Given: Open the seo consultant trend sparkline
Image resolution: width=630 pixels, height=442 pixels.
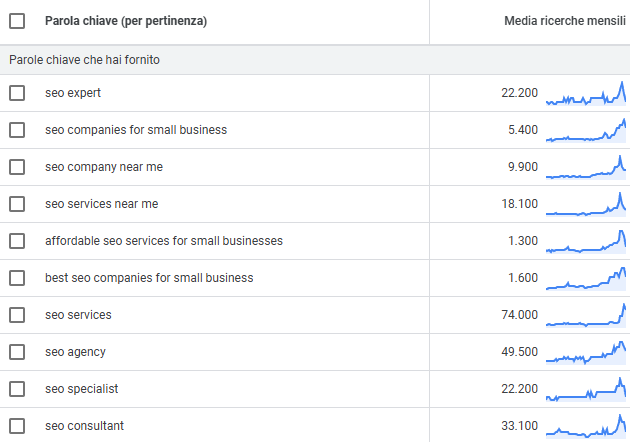Looking at the screenshot, I should point(586,426).
